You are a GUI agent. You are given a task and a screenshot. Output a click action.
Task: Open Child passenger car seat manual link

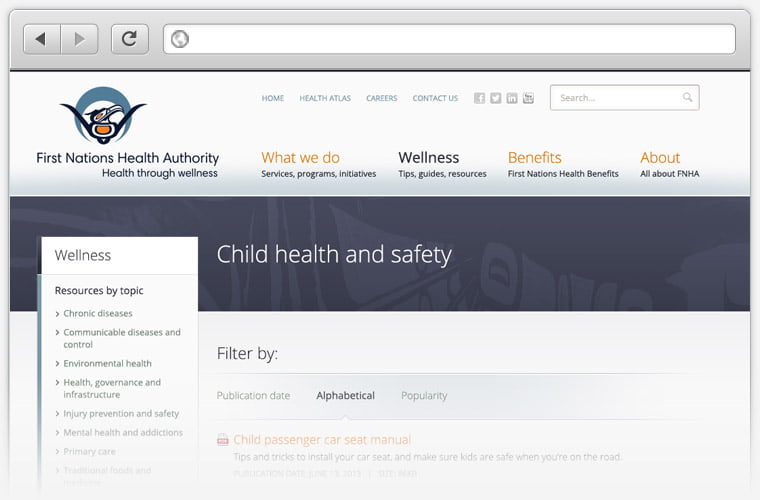click(x=322, y=439)
